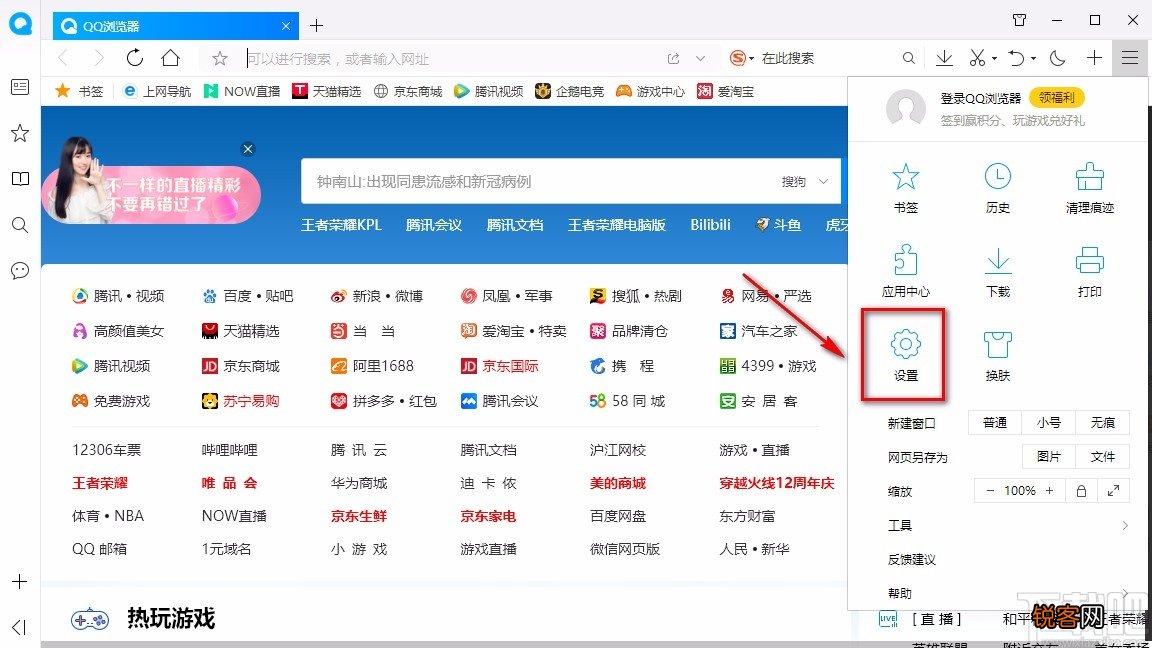Open new 普通 window
Screen dimensions: 1152x648
coord(995,422)
